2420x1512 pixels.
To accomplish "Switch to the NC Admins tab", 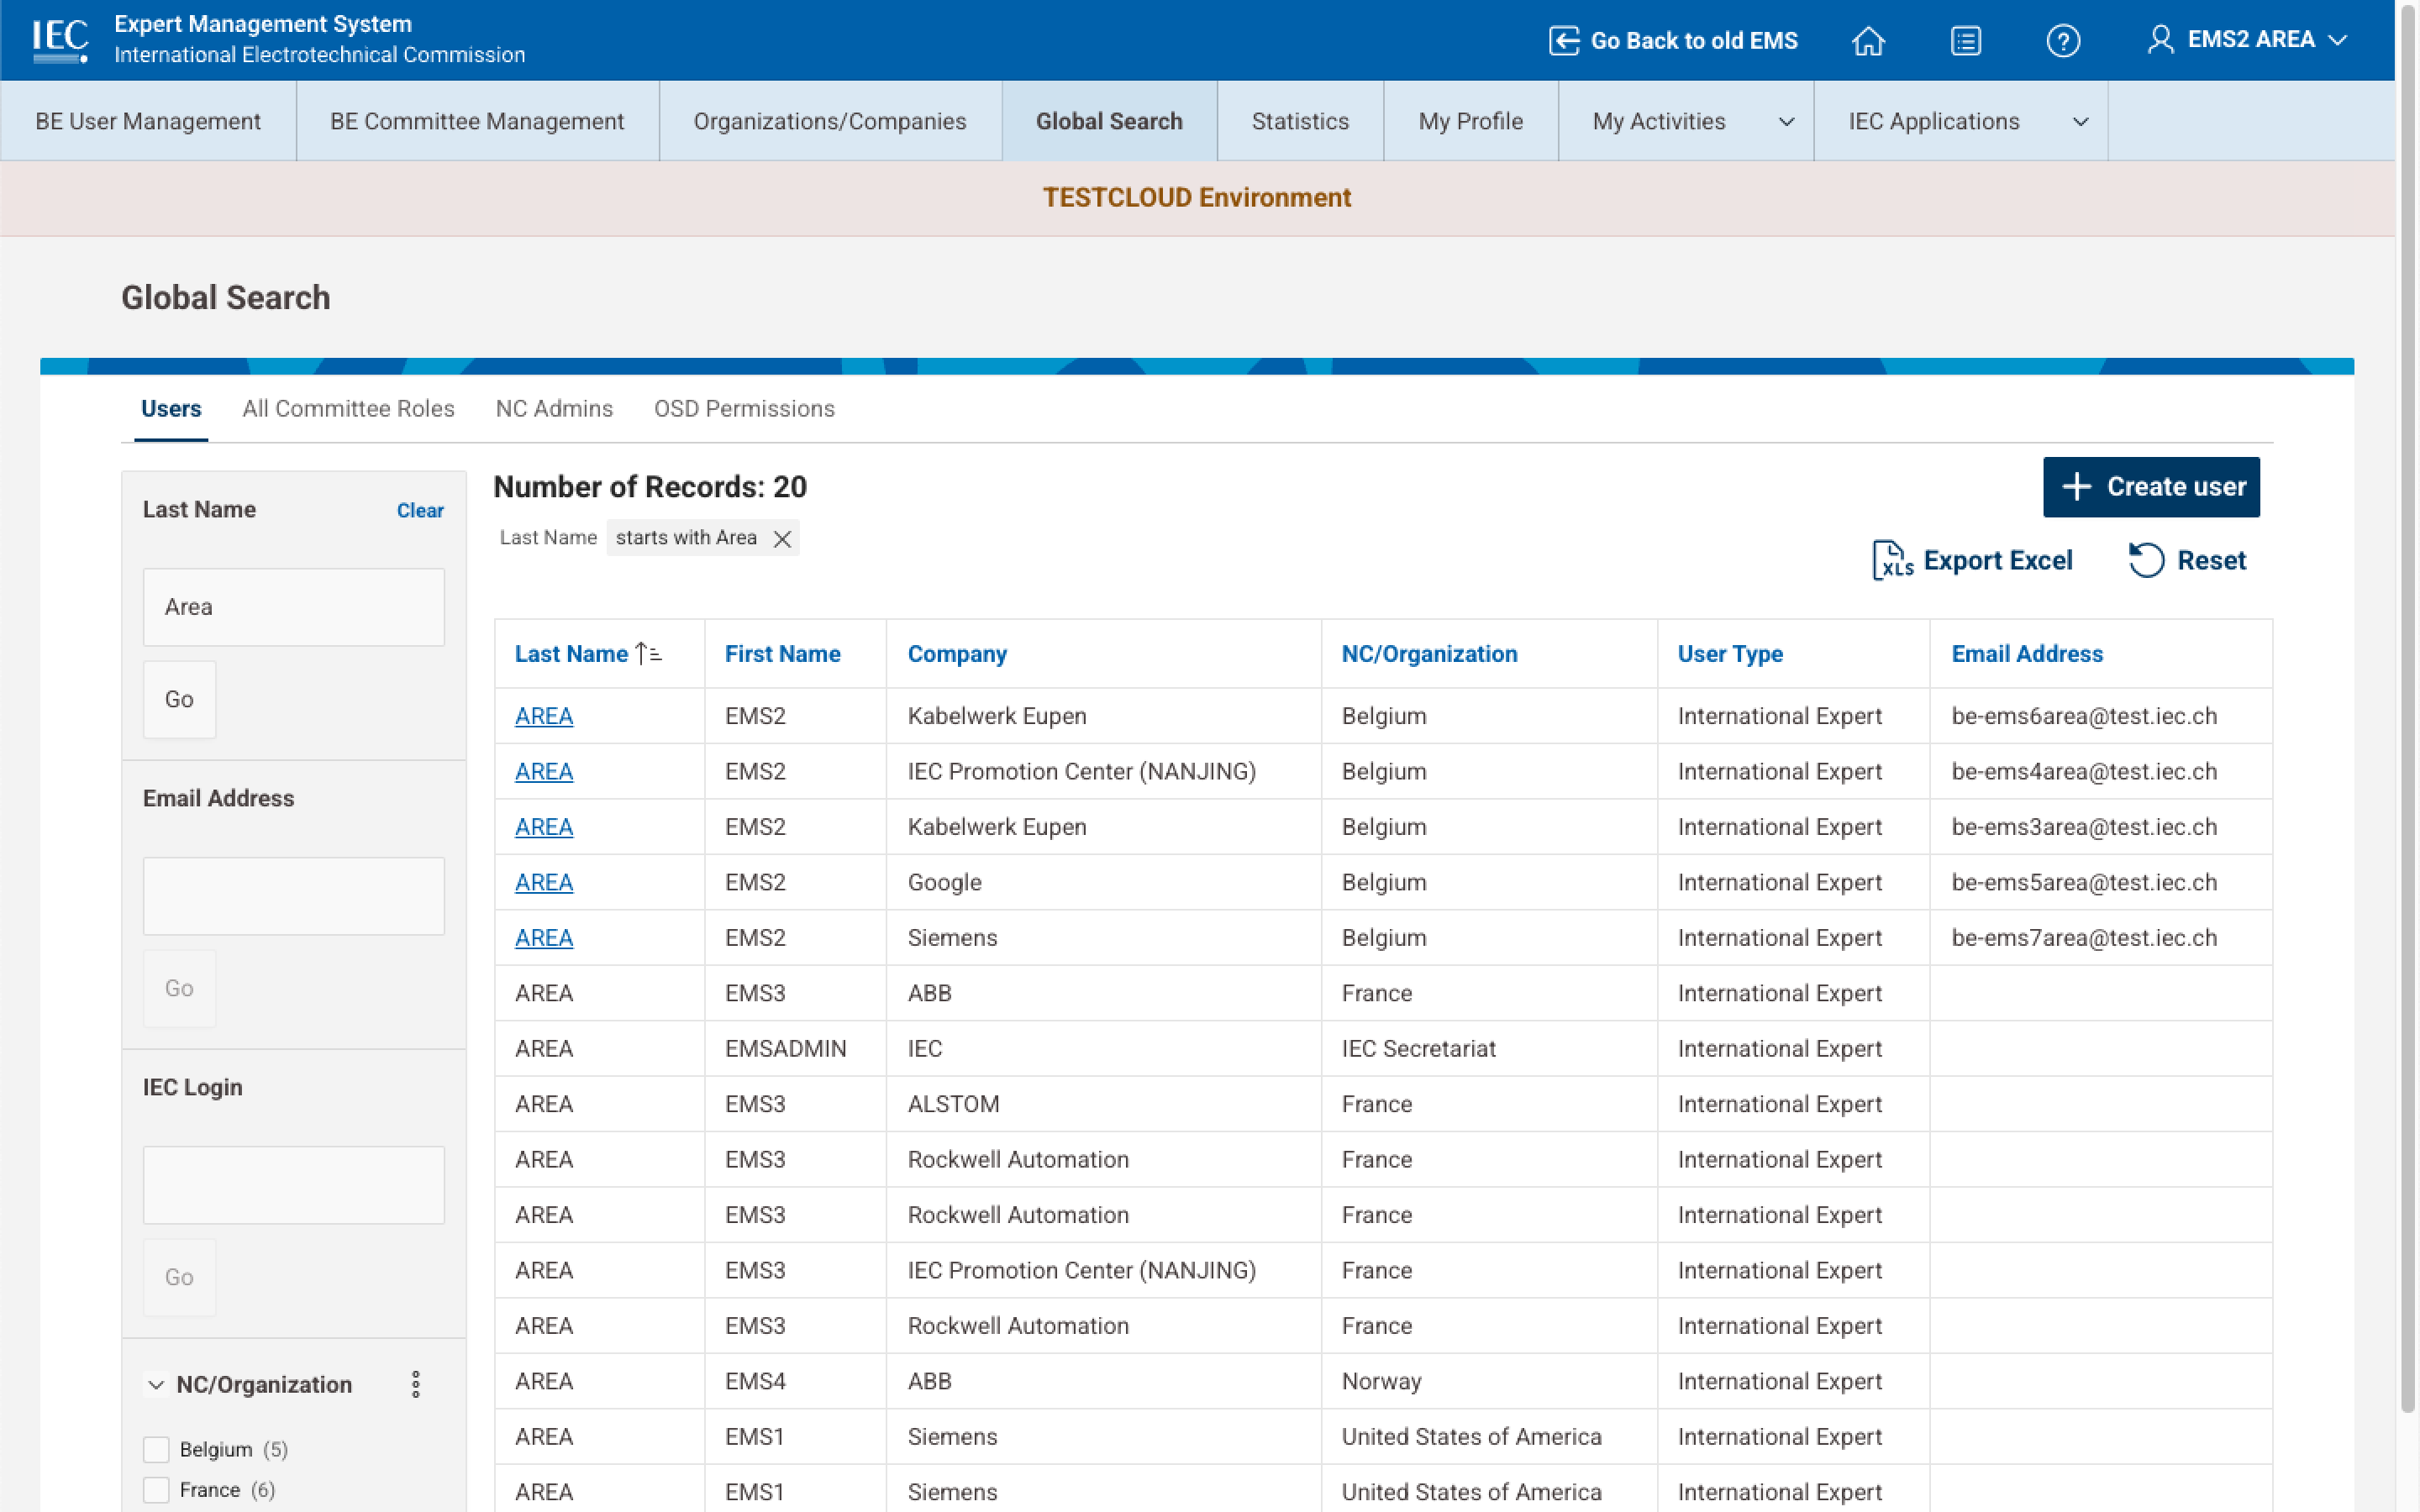I will pyautogui.click(x=554, y=408).
